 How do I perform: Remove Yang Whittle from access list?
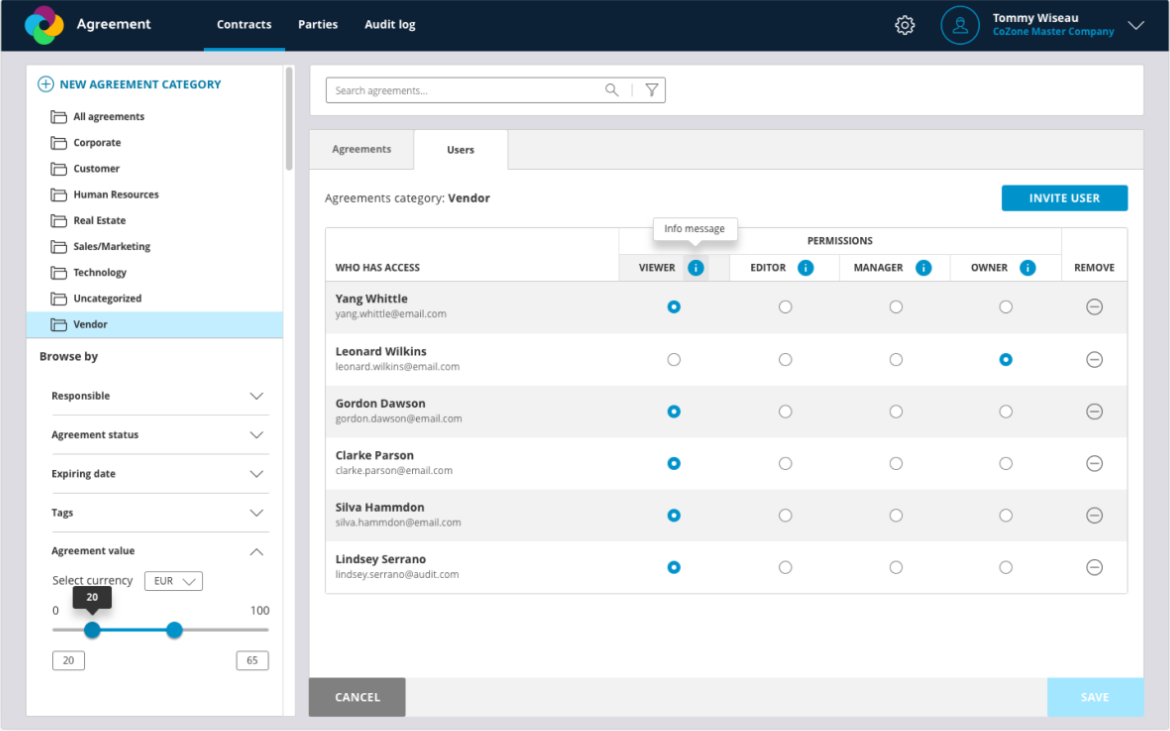coord(1094,307)
